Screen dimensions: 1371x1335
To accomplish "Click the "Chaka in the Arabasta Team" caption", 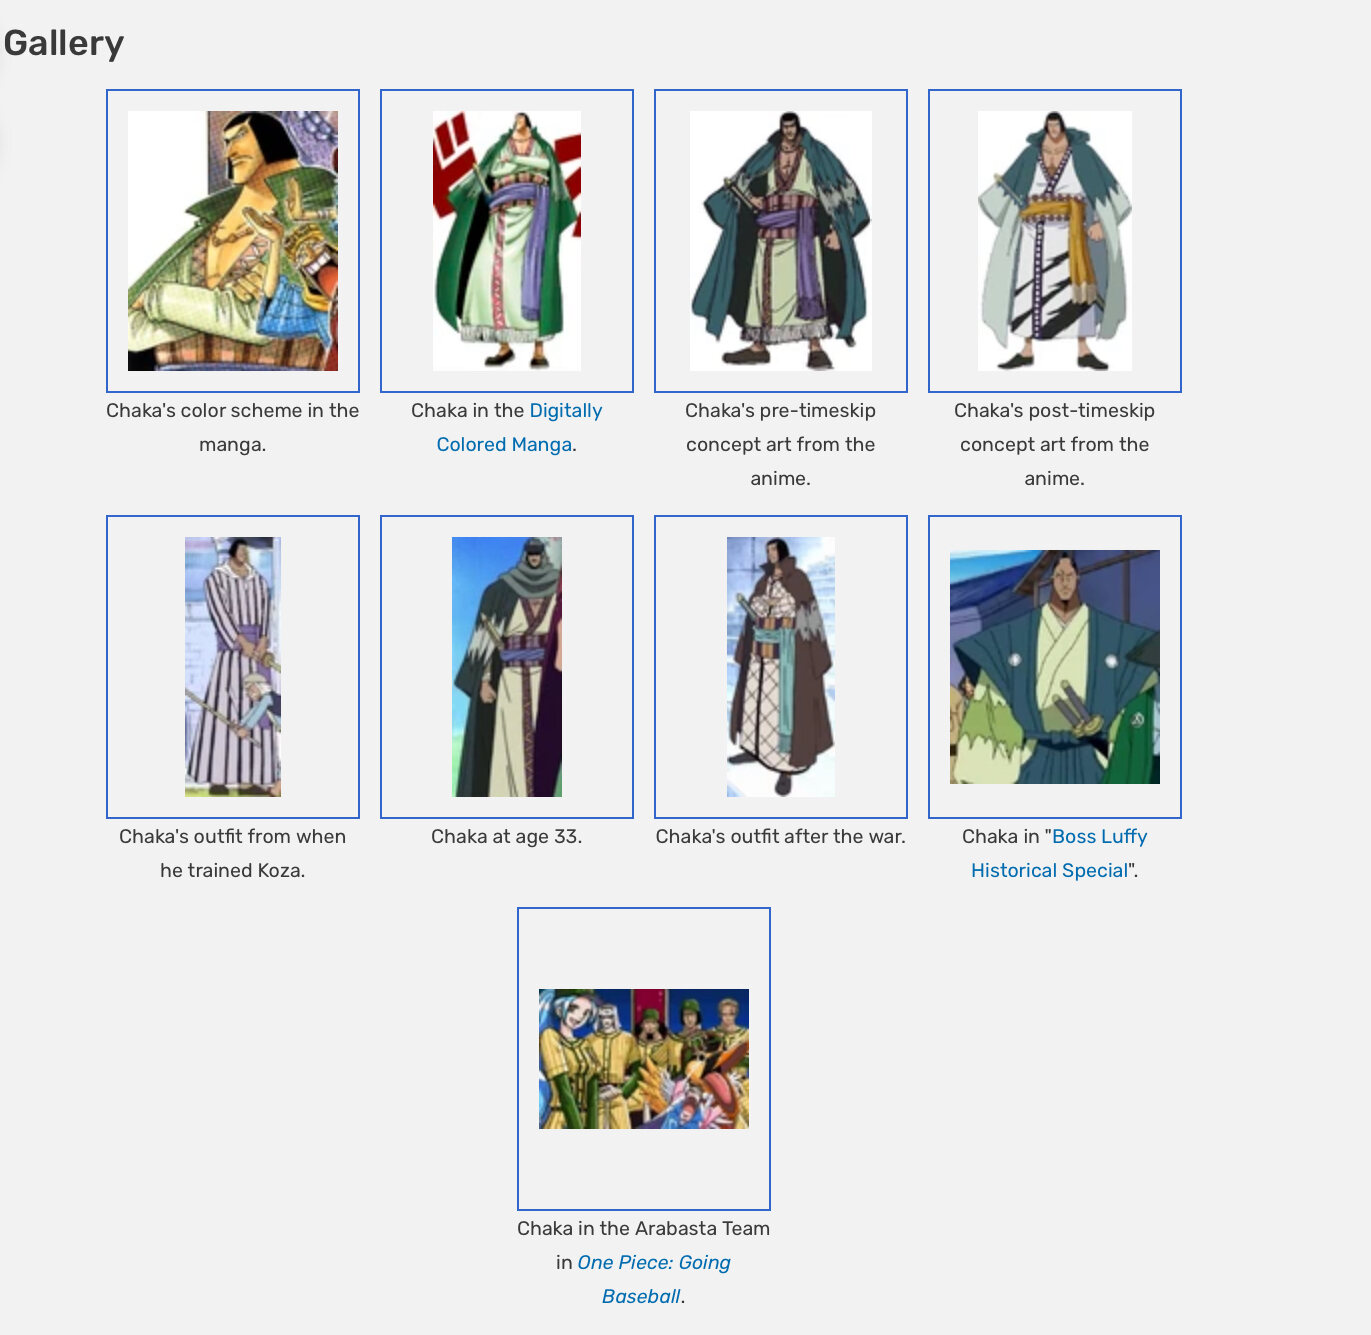I will (644, 1228).
